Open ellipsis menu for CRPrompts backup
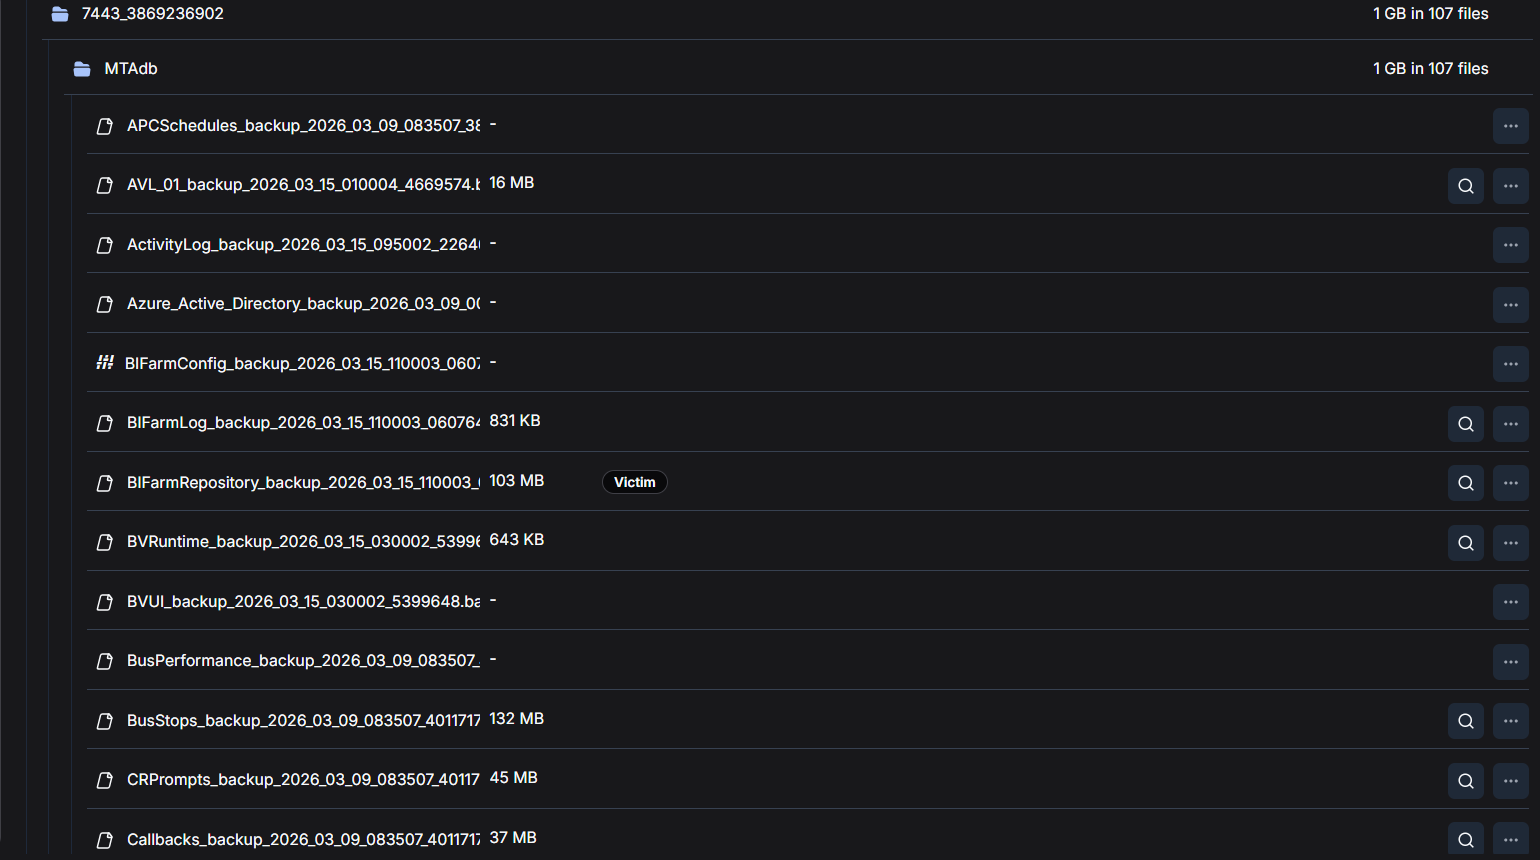This screenshot has height=860, width=1540. 1511,781
